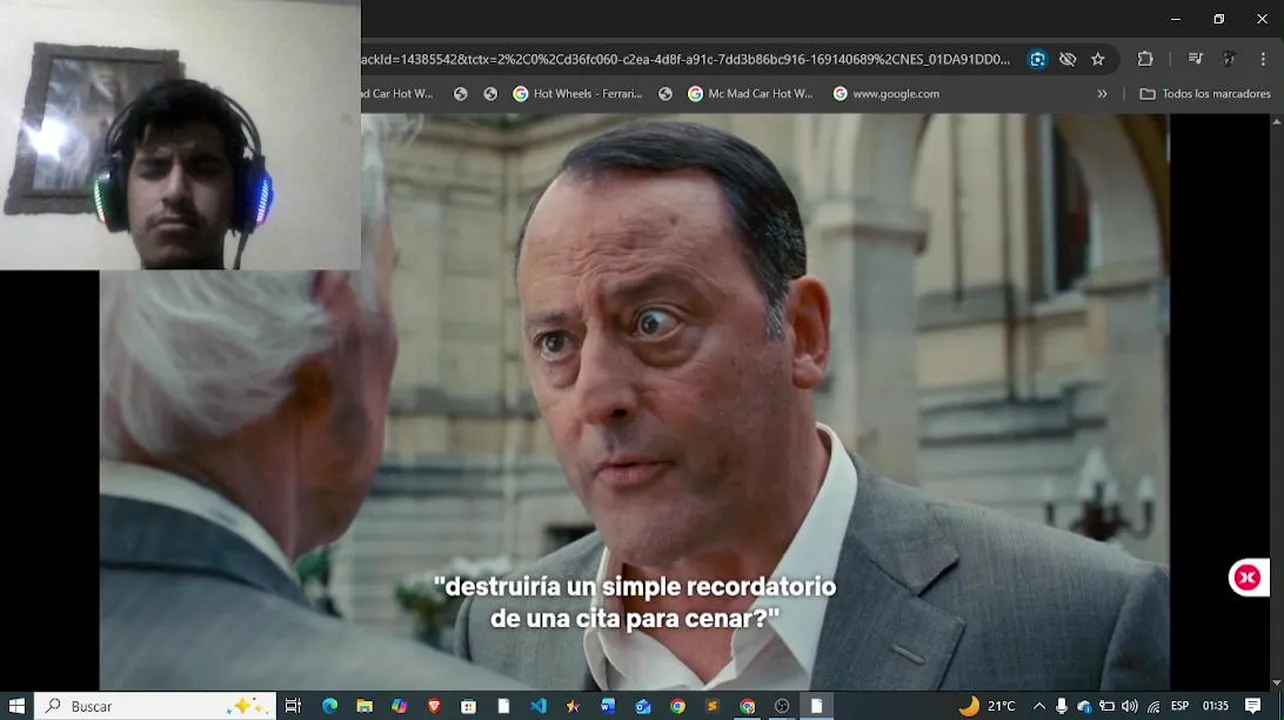This screenshot has width=1284, height=720.
Task: Expand the hidden bookmarks chevron
Action: [1102, 94]
